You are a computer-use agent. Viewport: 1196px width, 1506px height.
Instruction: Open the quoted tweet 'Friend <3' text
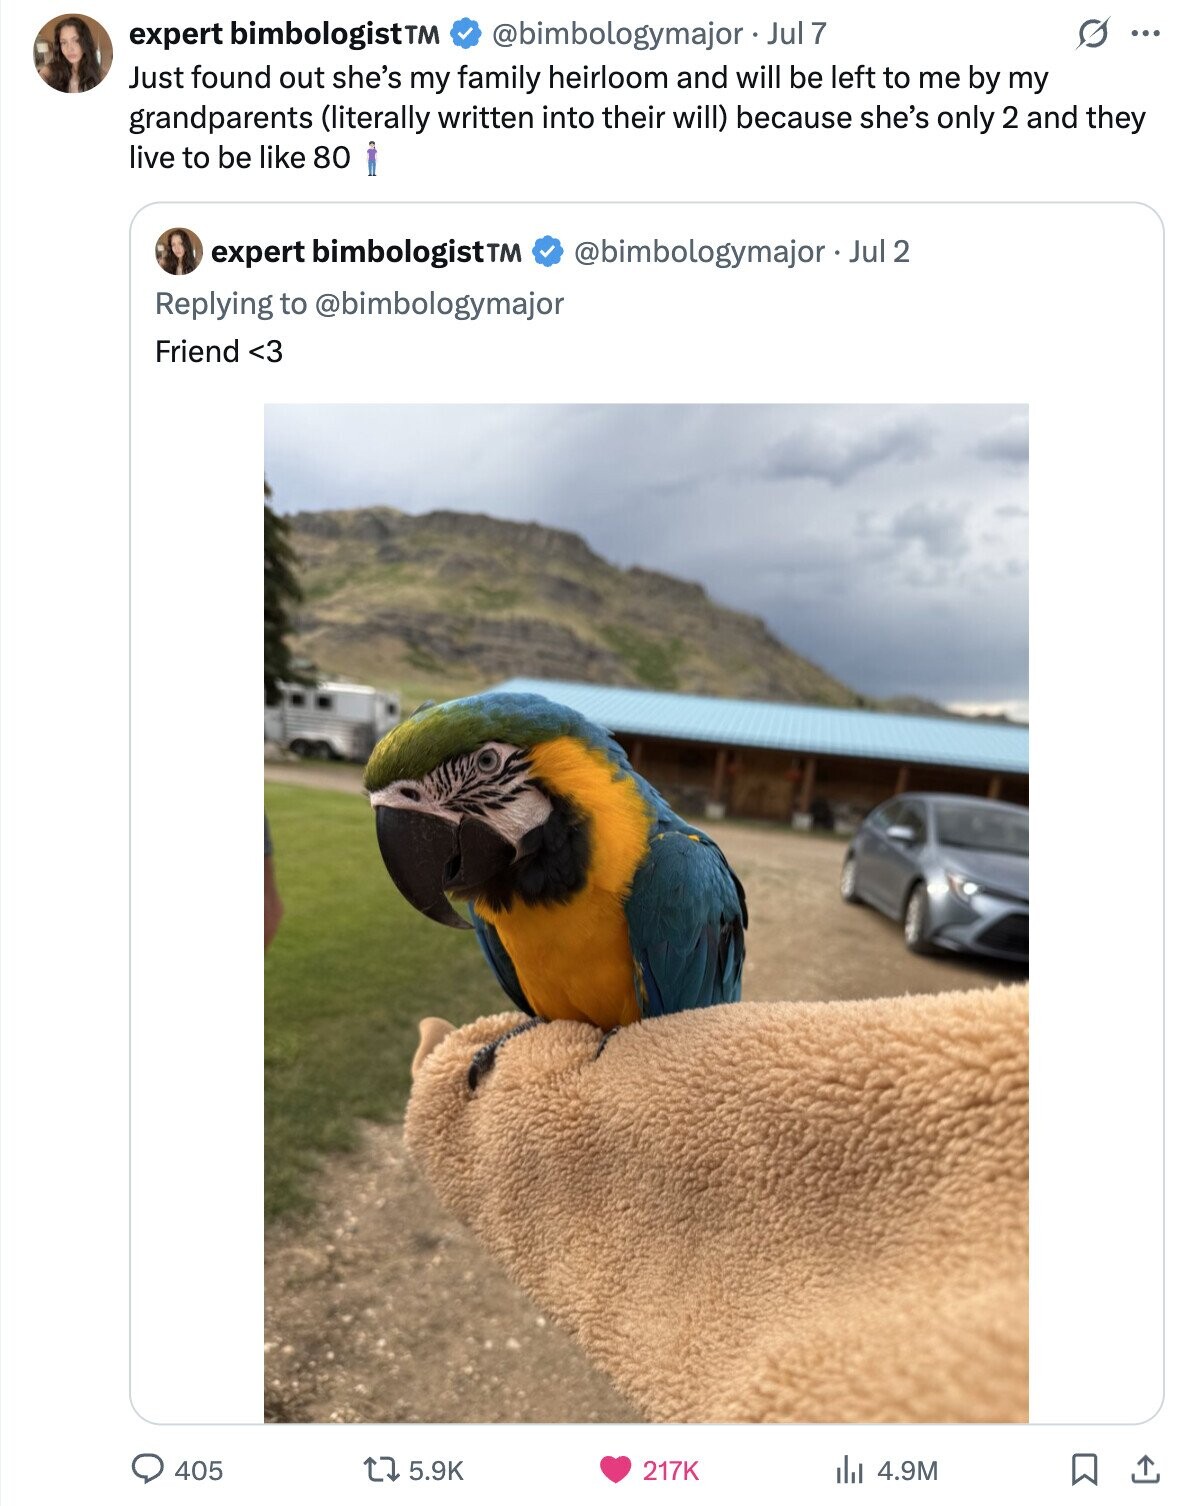pyautogui.click(x=219, y=352)
